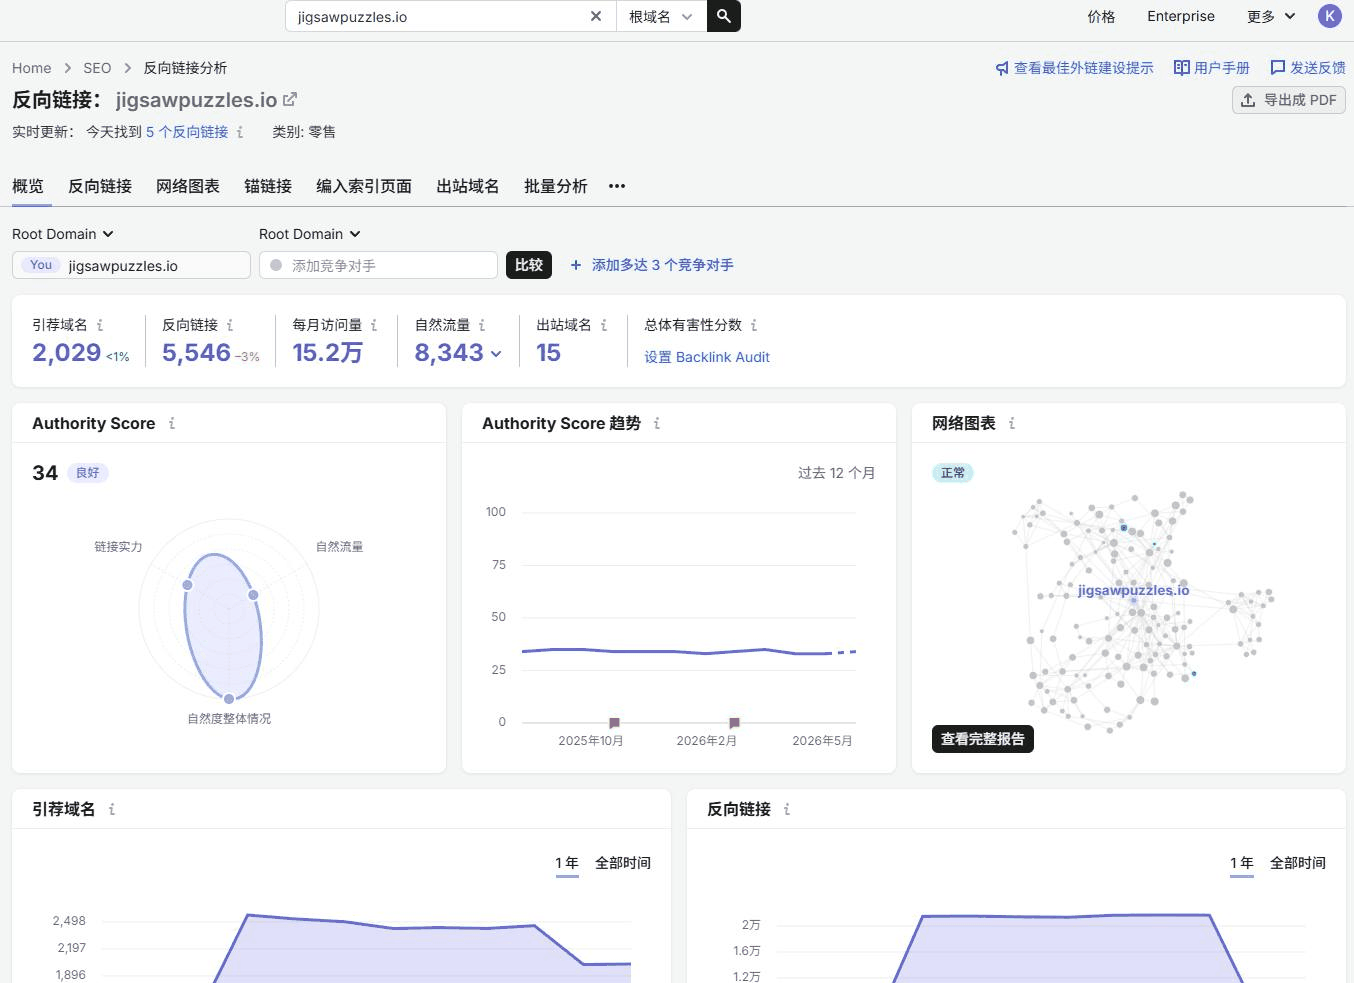This screenshot has height=983, width=1354.
Task: Open the first Root Domain dropdown
Action: (x=63, y=234)
